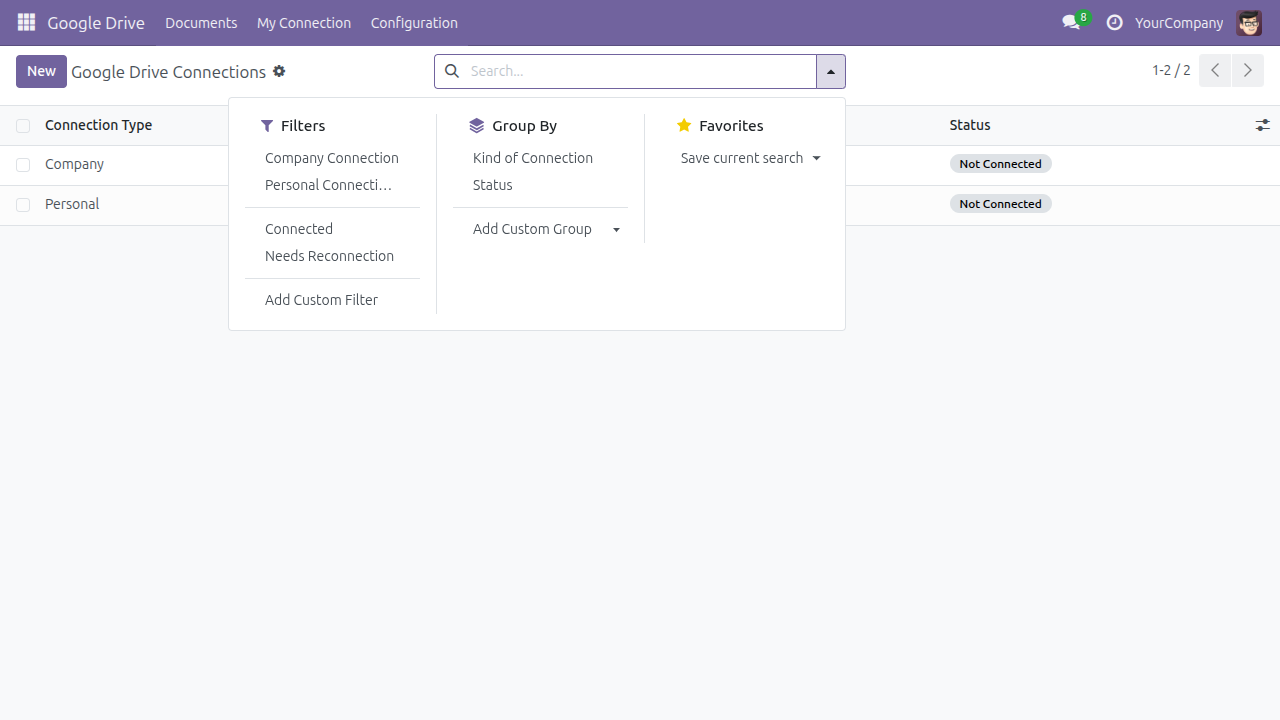
Task: Open the messages chat icon
Action: click(1072, 22)
